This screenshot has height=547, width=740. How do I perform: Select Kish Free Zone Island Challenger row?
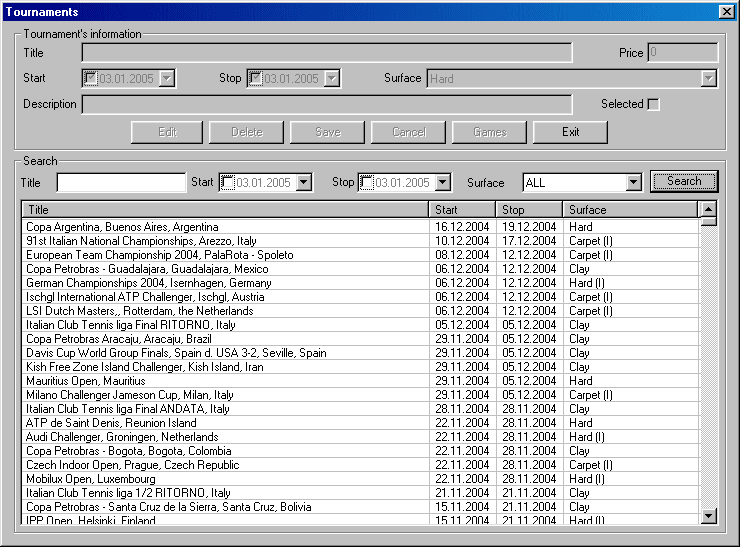[360, 367]
